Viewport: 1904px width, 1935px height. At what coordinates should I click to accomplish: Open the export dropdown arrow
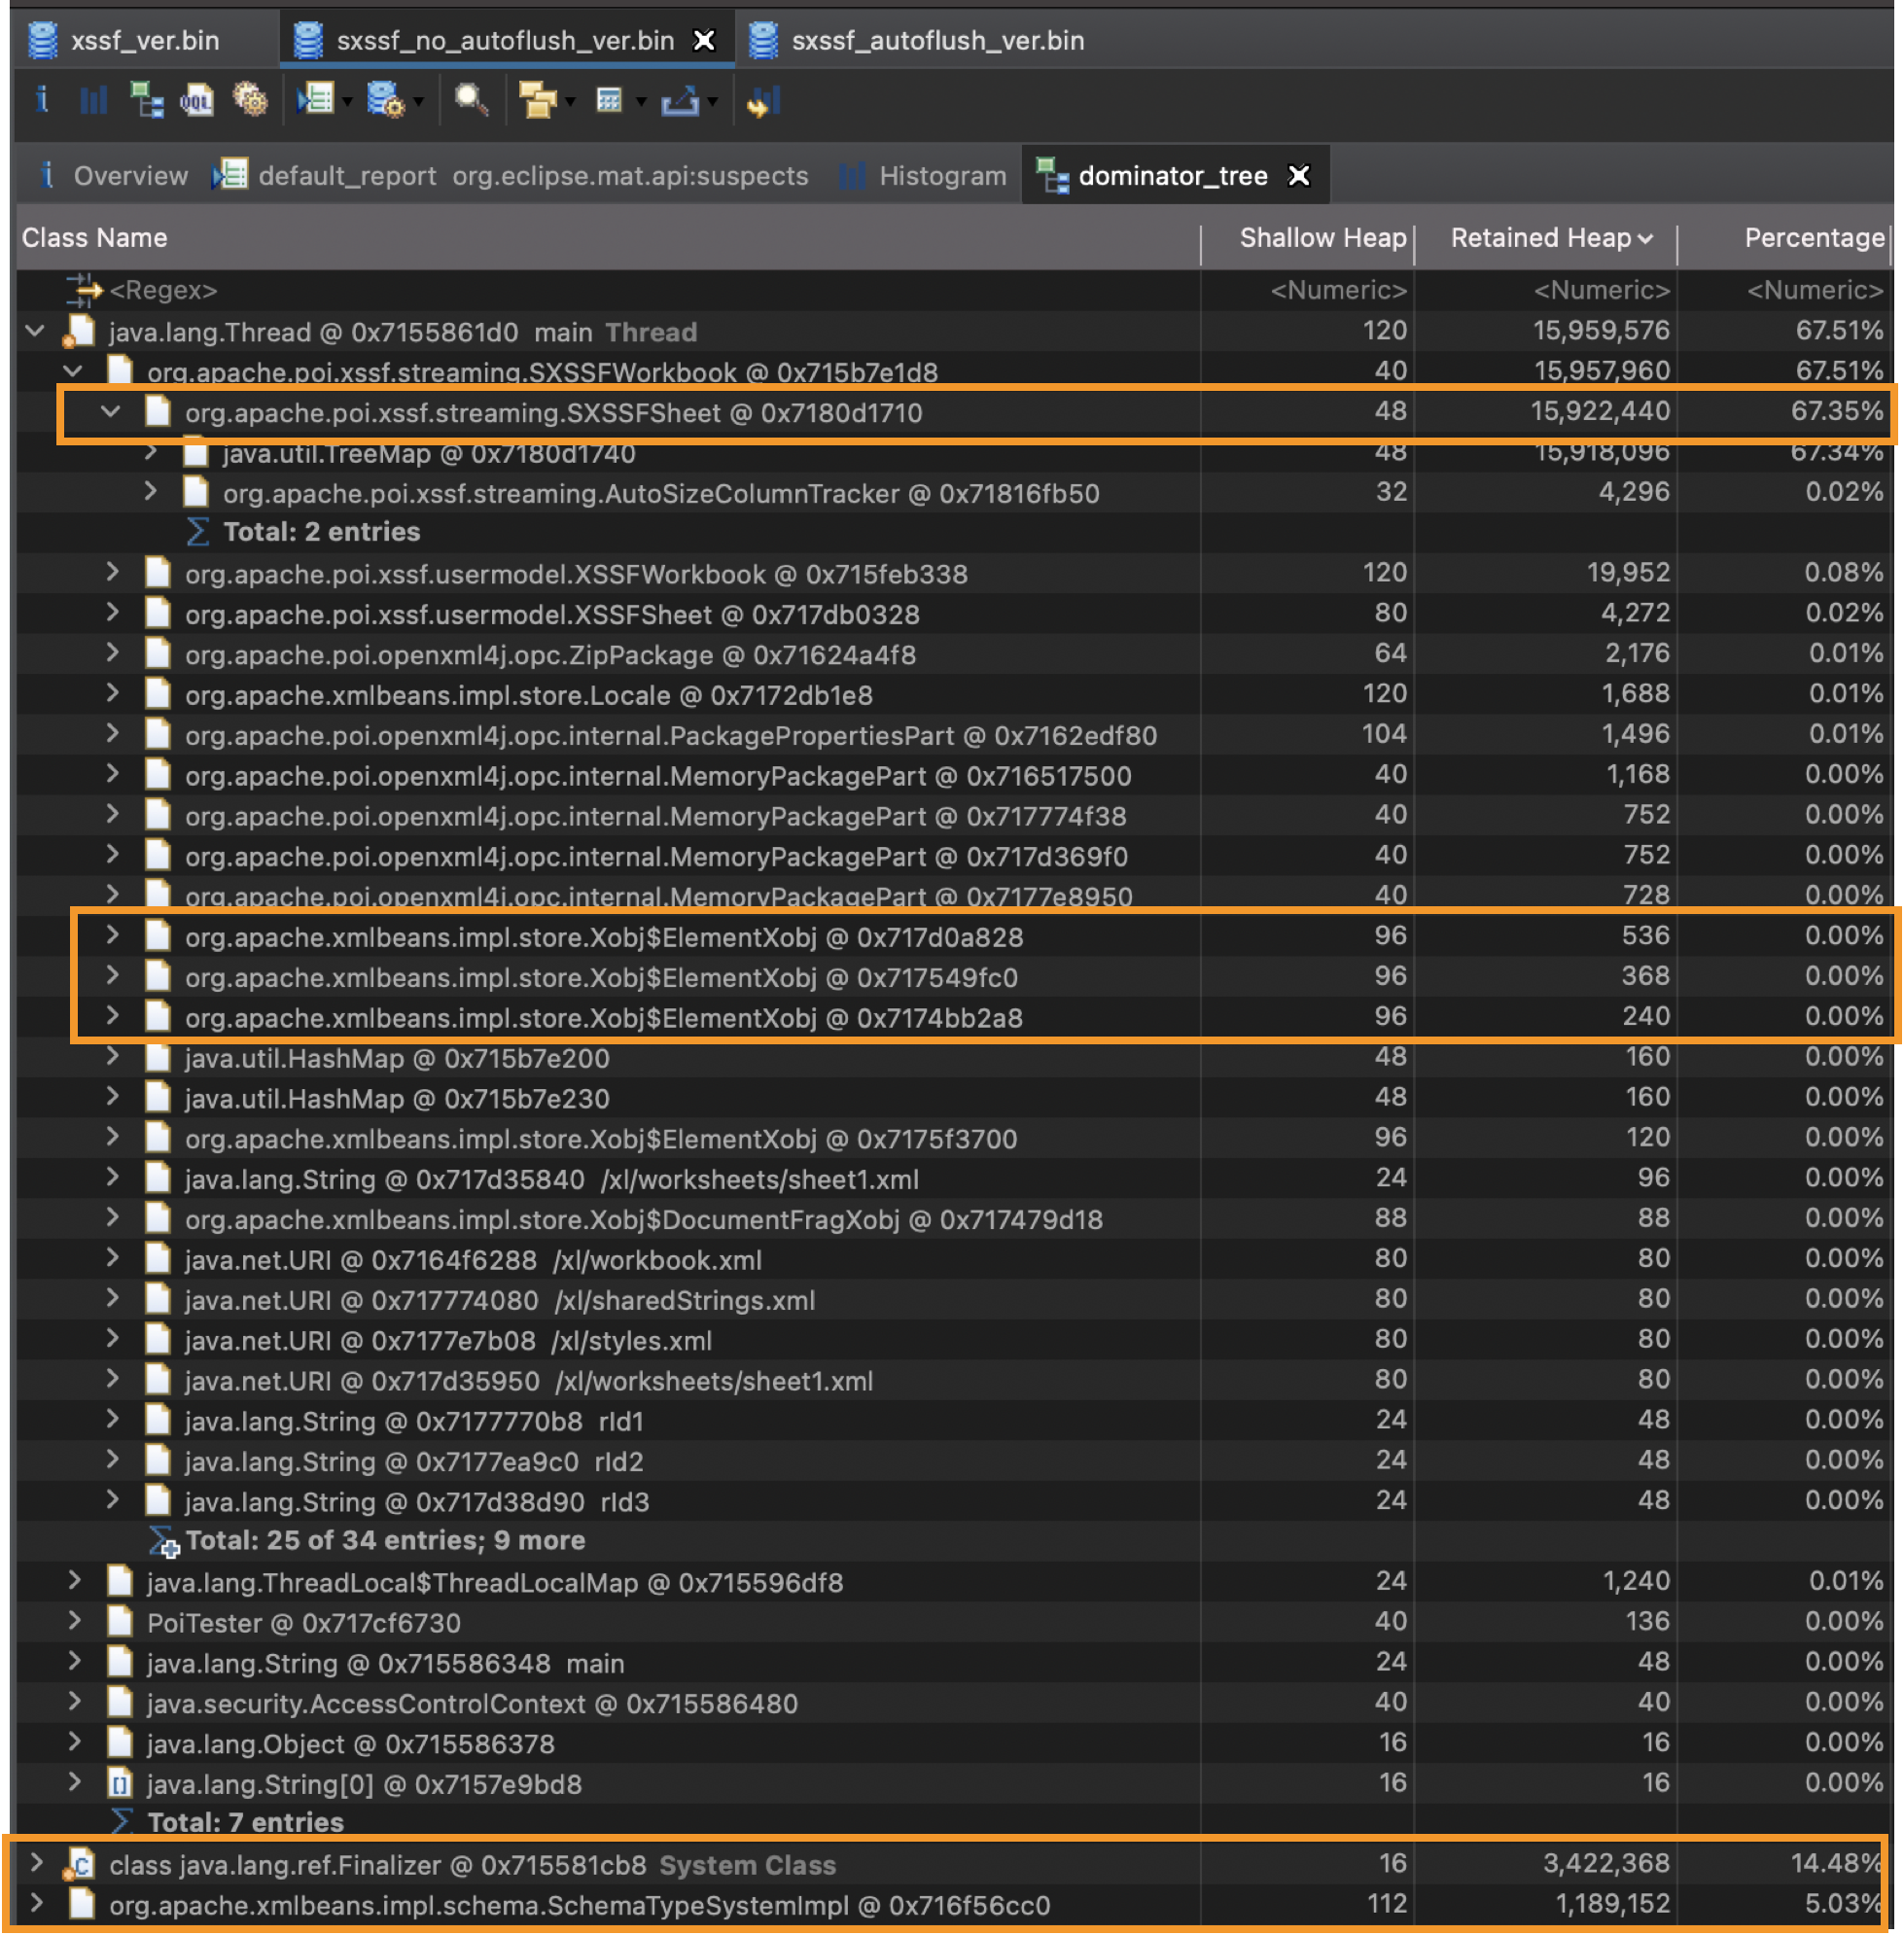712,102
